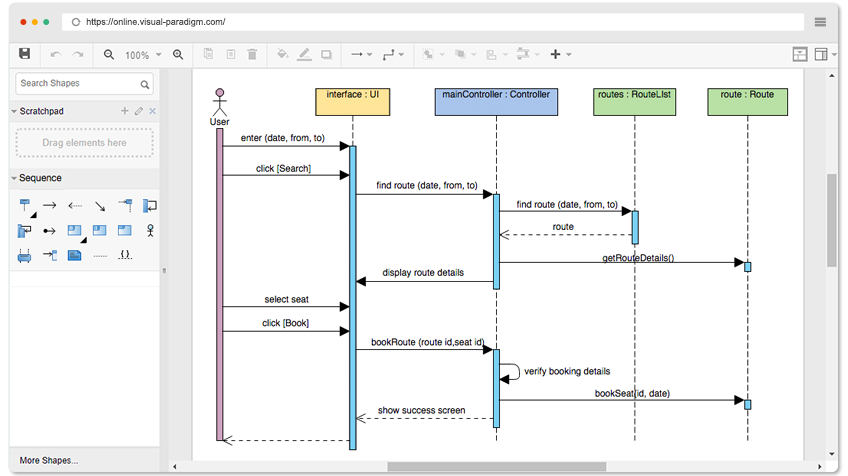
Task: Click the More Shapes... button
Action: tap(49, 460)
